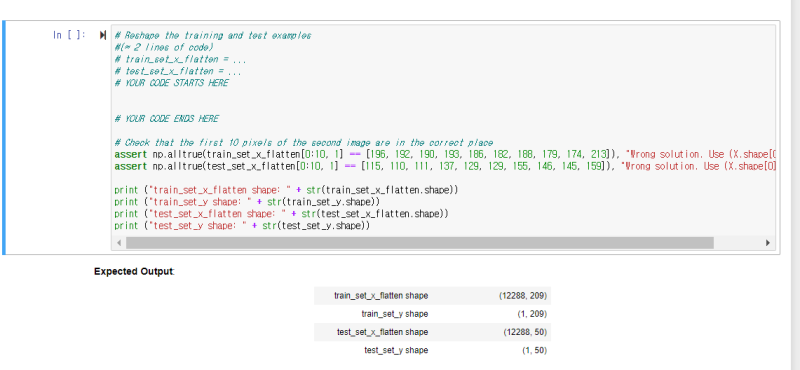The image size is (800, 370).
Task: Run this cell using the play icon
Action: coord(103,35)
